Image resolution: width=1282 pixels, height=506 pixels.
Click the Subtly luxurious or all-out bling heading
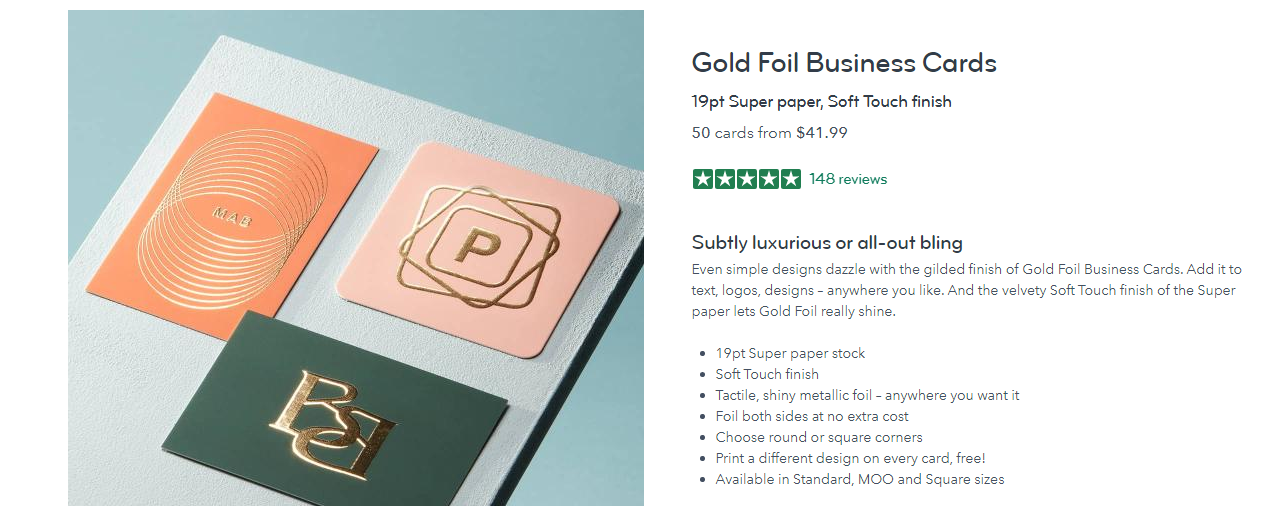(x=827, y=243)
